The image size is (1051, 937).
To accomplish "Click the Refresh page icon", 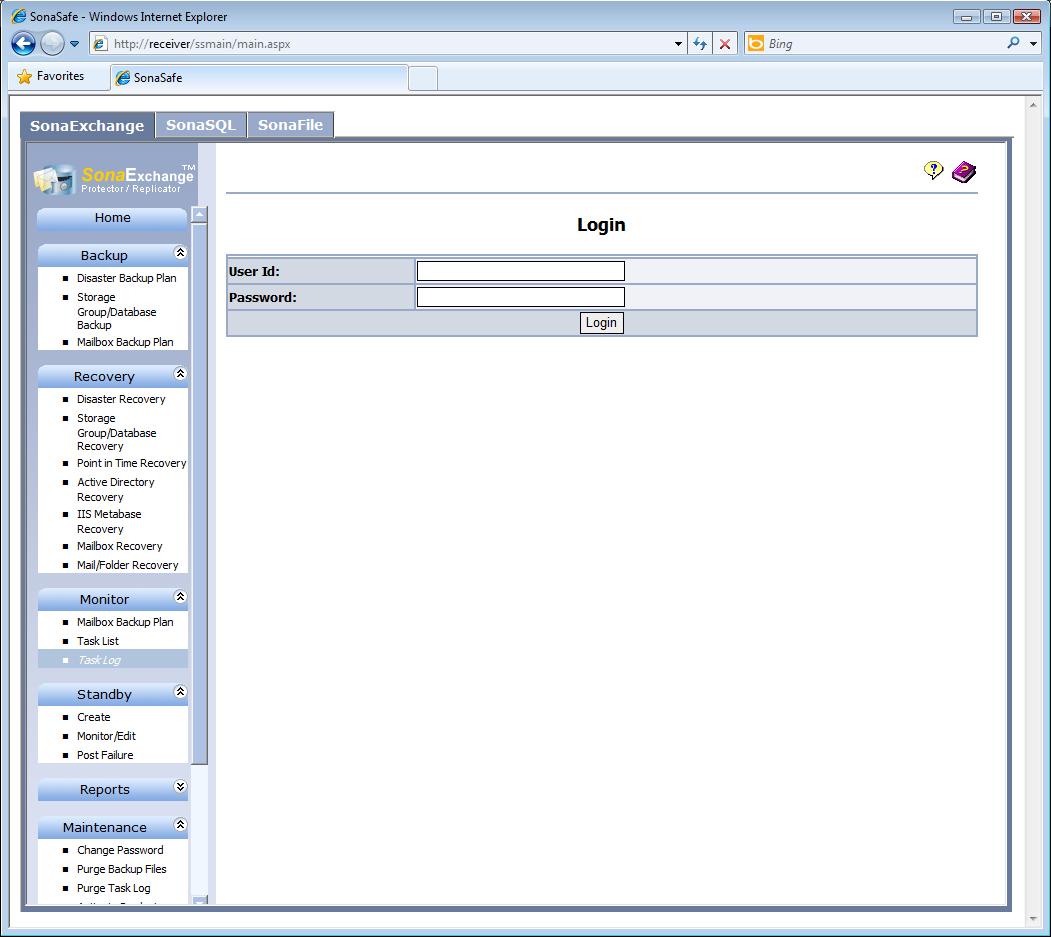I will pos(700,44).
